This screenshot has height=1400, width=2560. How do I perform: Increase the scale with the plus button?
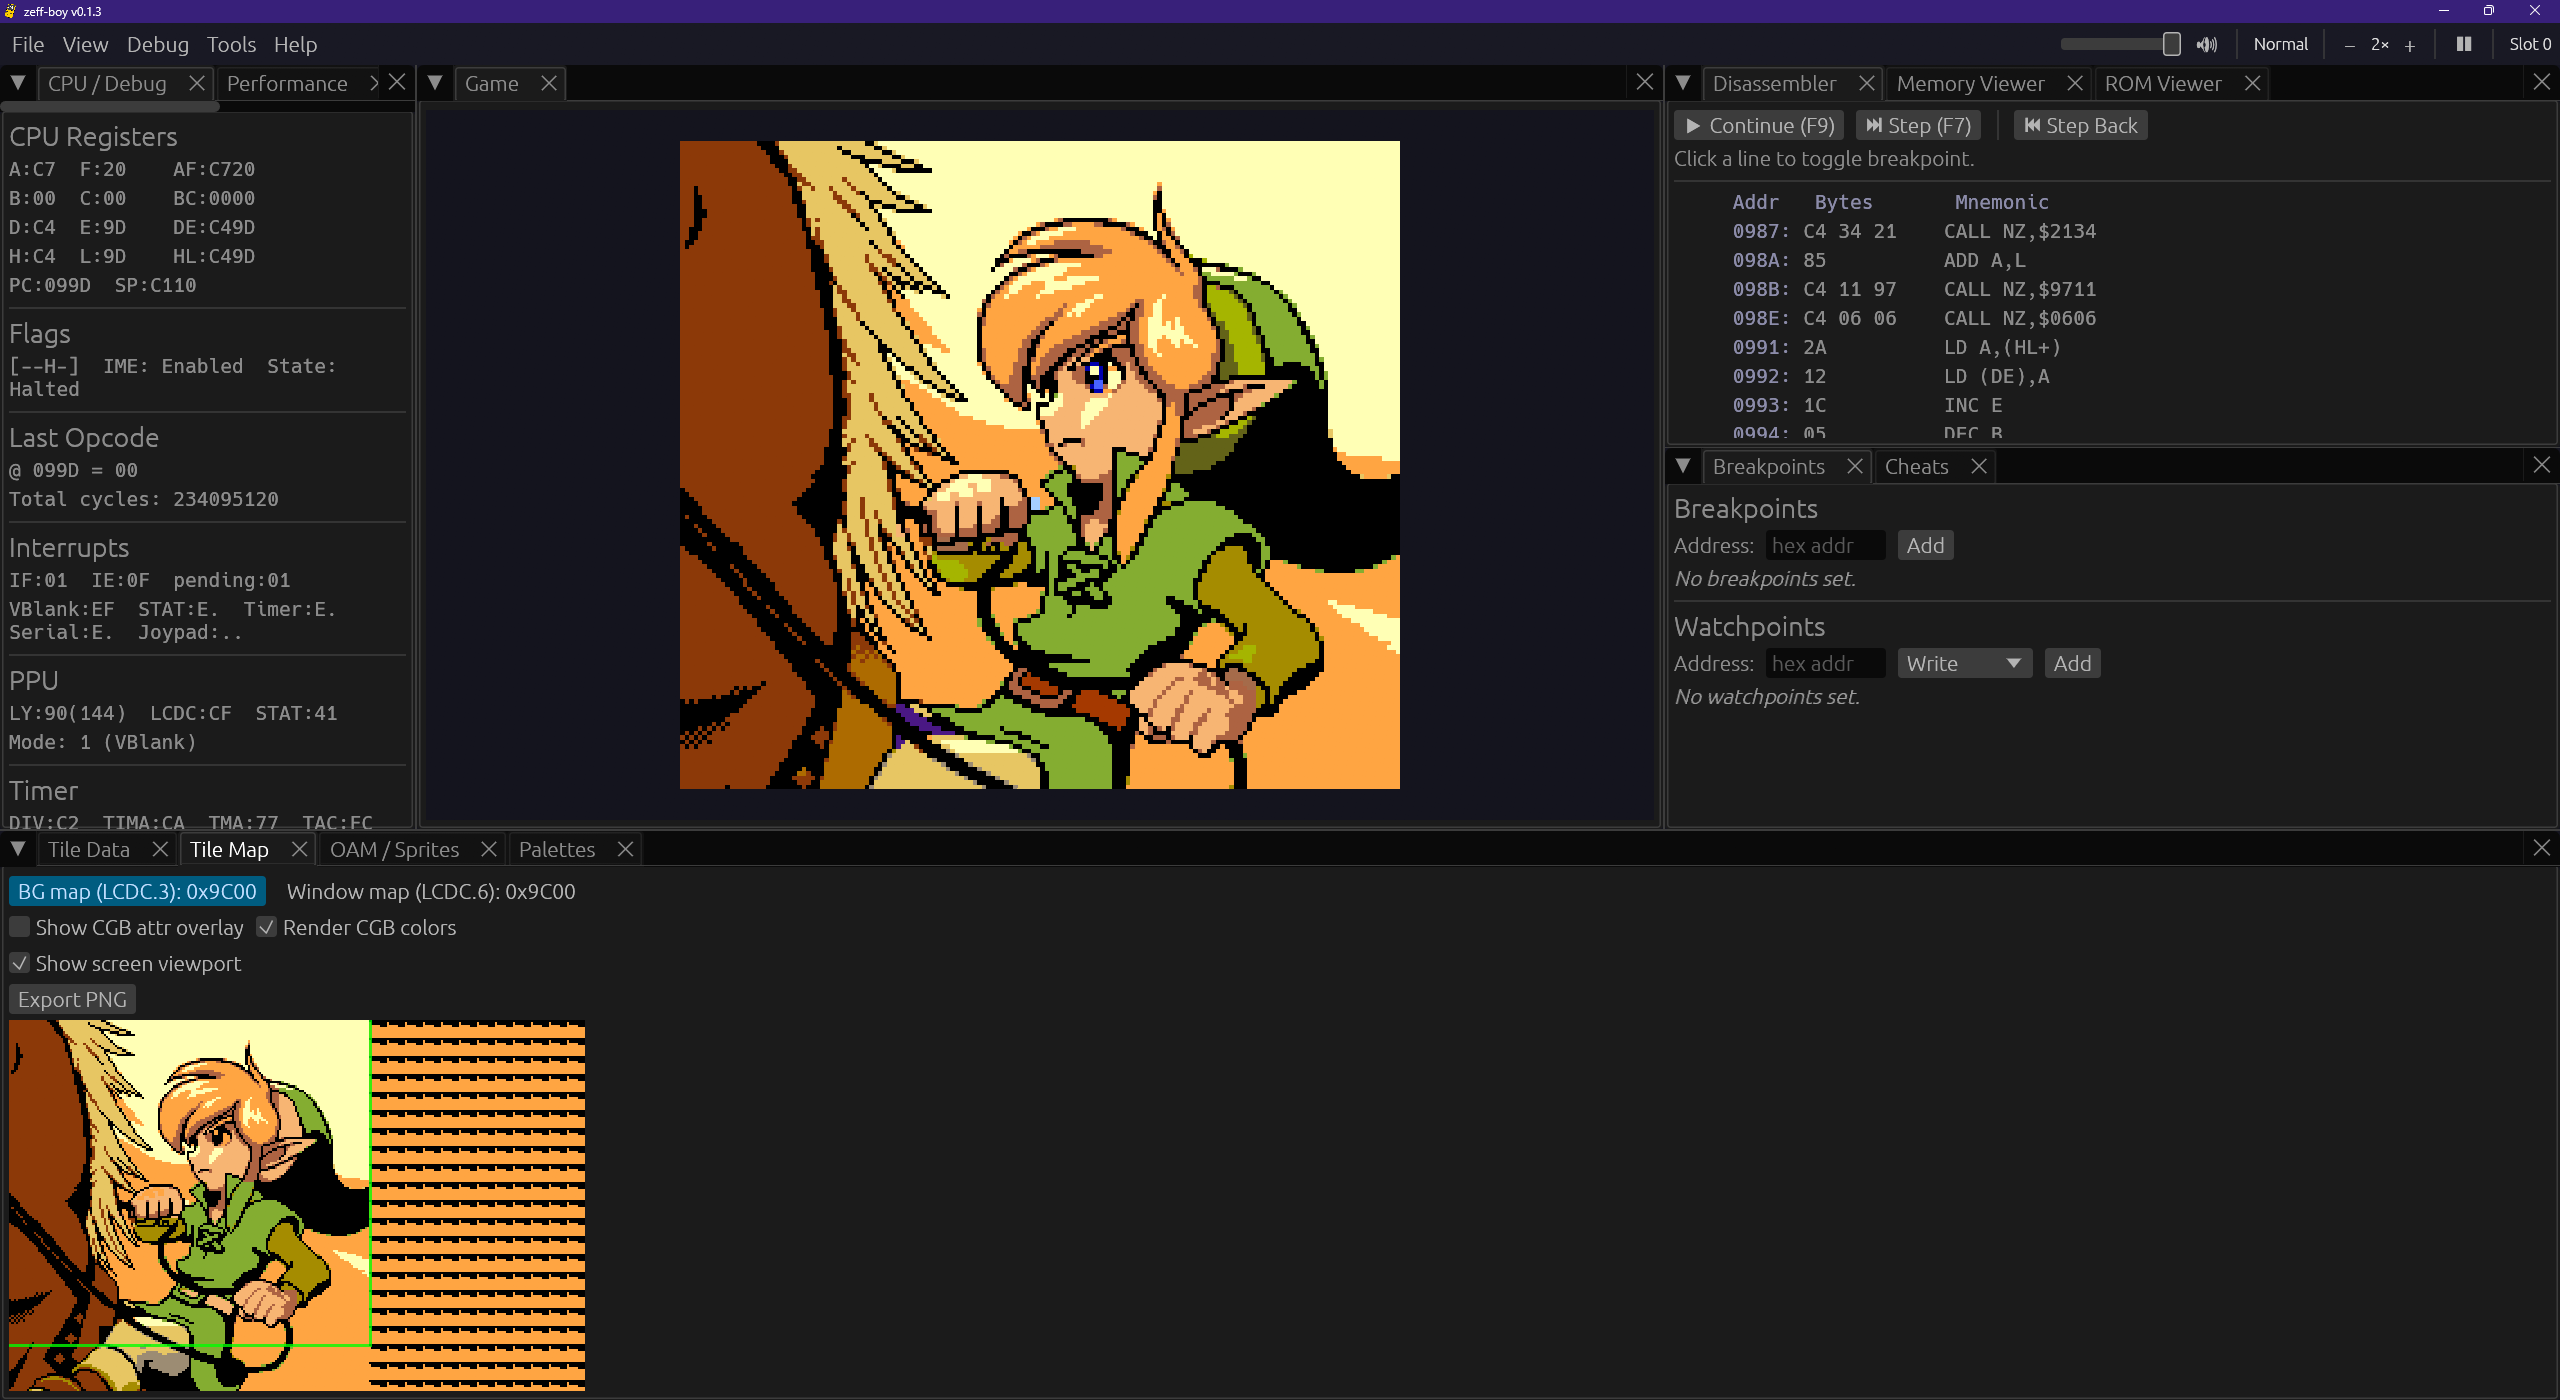2410,45
